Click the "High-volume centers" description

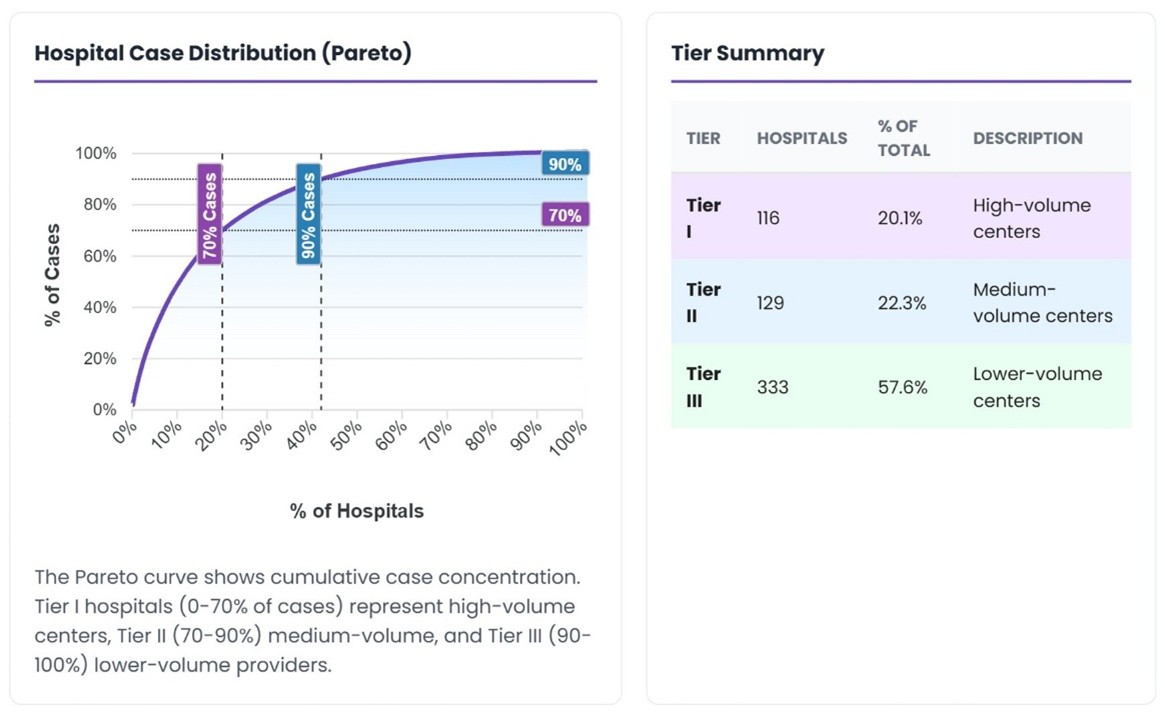[x=1032, y=218]
